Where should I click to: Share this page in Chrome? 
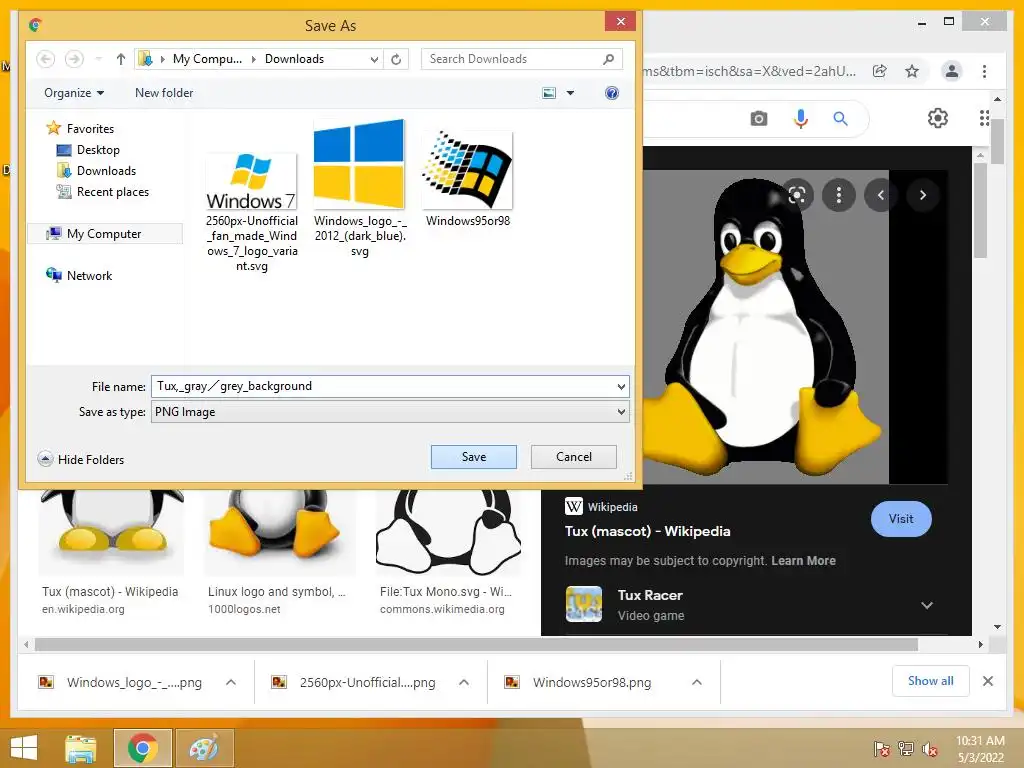click(x=880, y=71)
